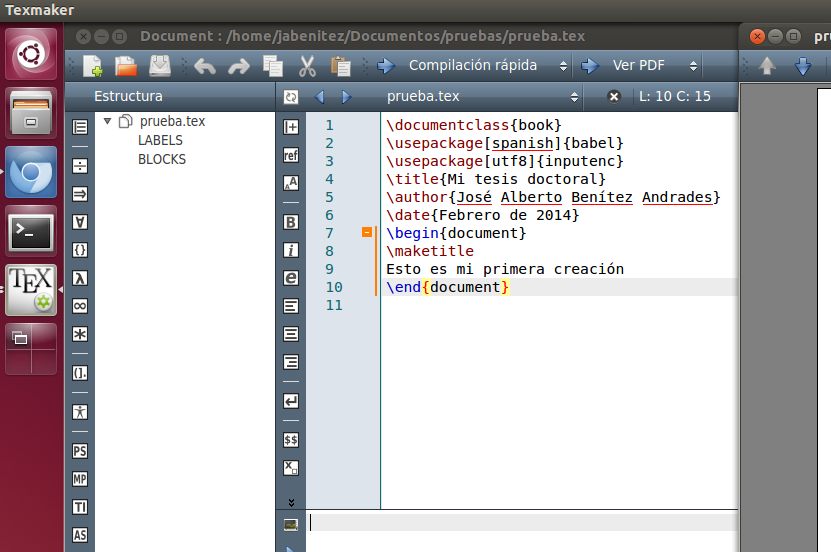Paste from clipboard icon

click(x=340, y=66)
